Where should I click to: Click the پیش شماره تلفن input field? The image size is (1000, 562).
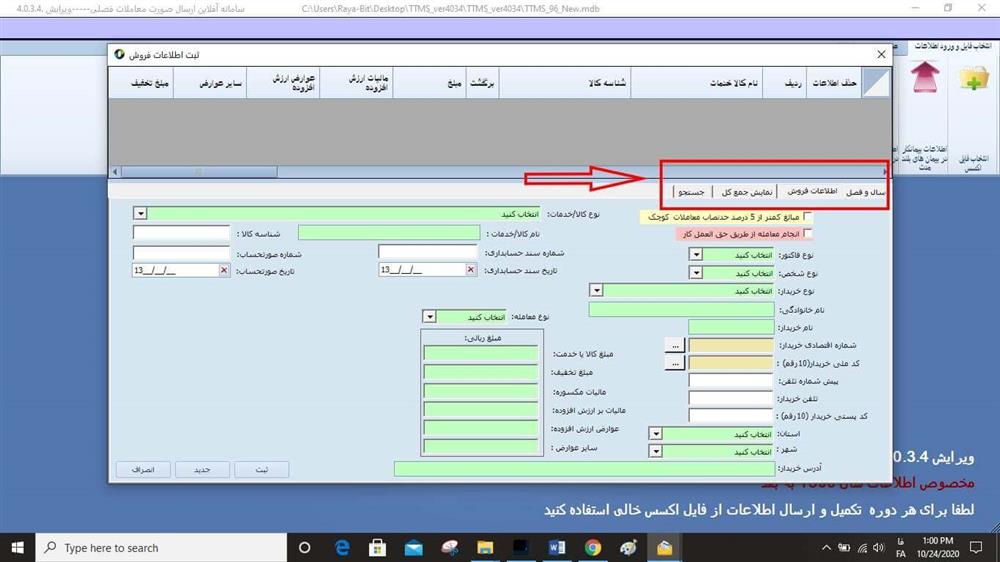pyautogui.click(x=731, y=381)
